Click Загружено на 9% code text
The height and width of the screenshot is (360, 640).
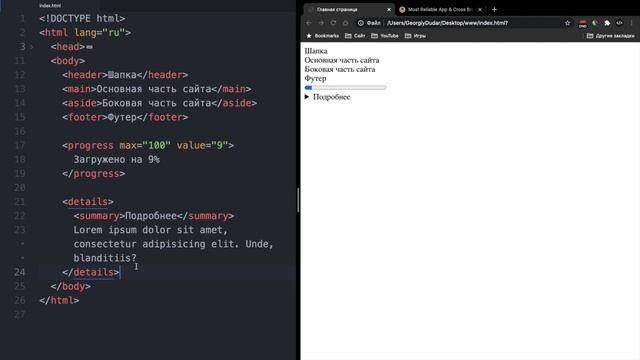(x=116, y=159)
